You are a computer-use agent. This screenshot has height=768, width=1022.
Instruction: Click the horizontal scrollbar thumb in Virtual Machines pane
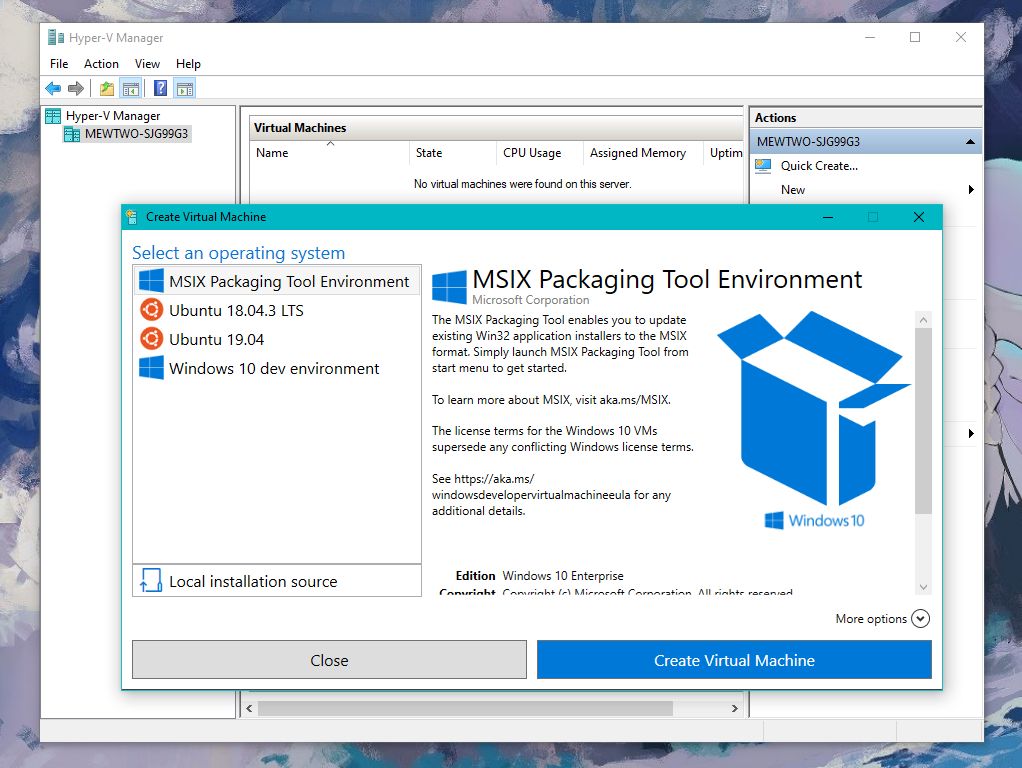pos(465,709)
